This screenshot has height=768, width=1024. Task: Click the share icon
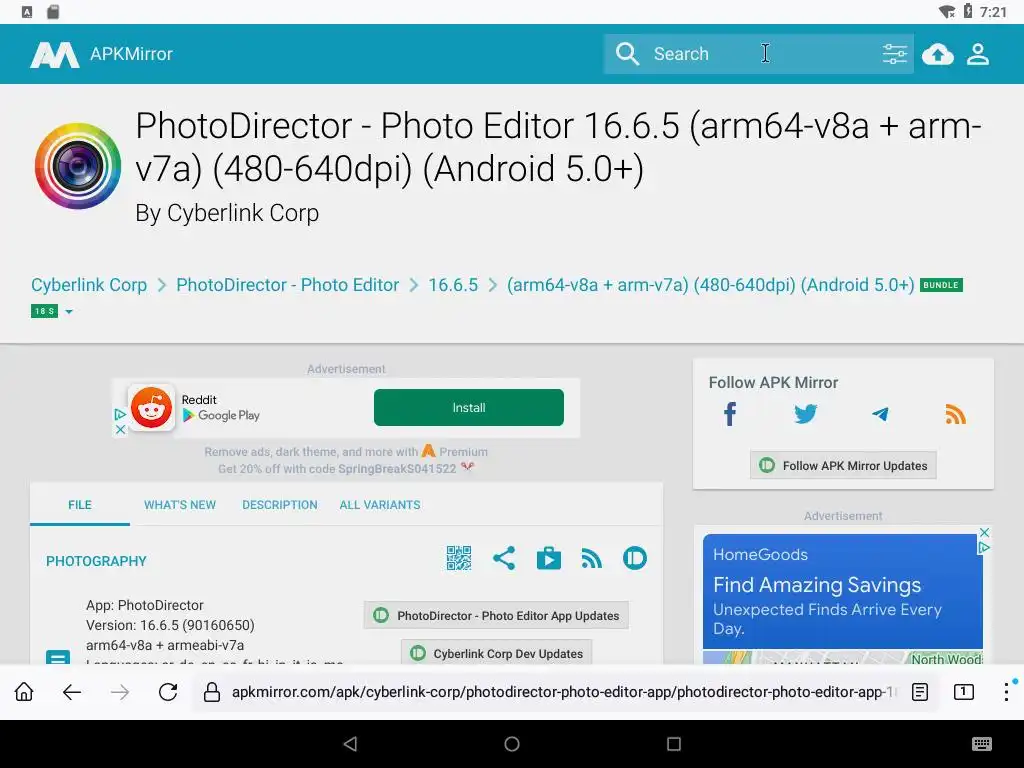coord(504,558)
